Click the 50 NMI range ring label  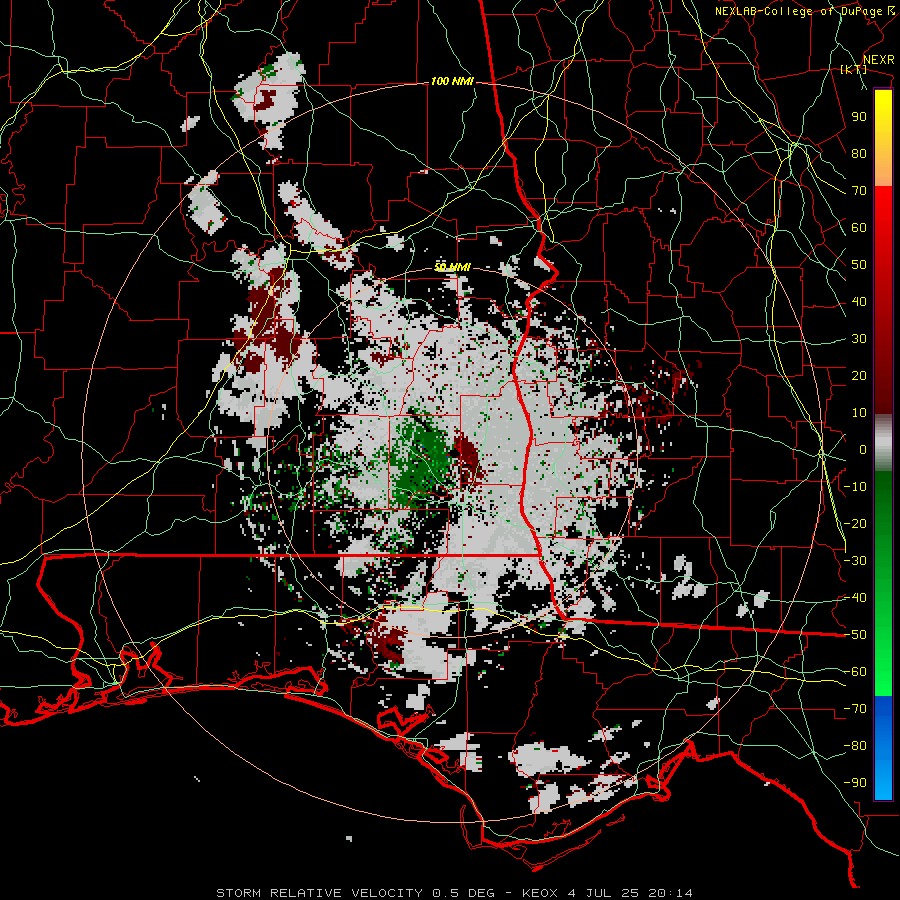452,267
